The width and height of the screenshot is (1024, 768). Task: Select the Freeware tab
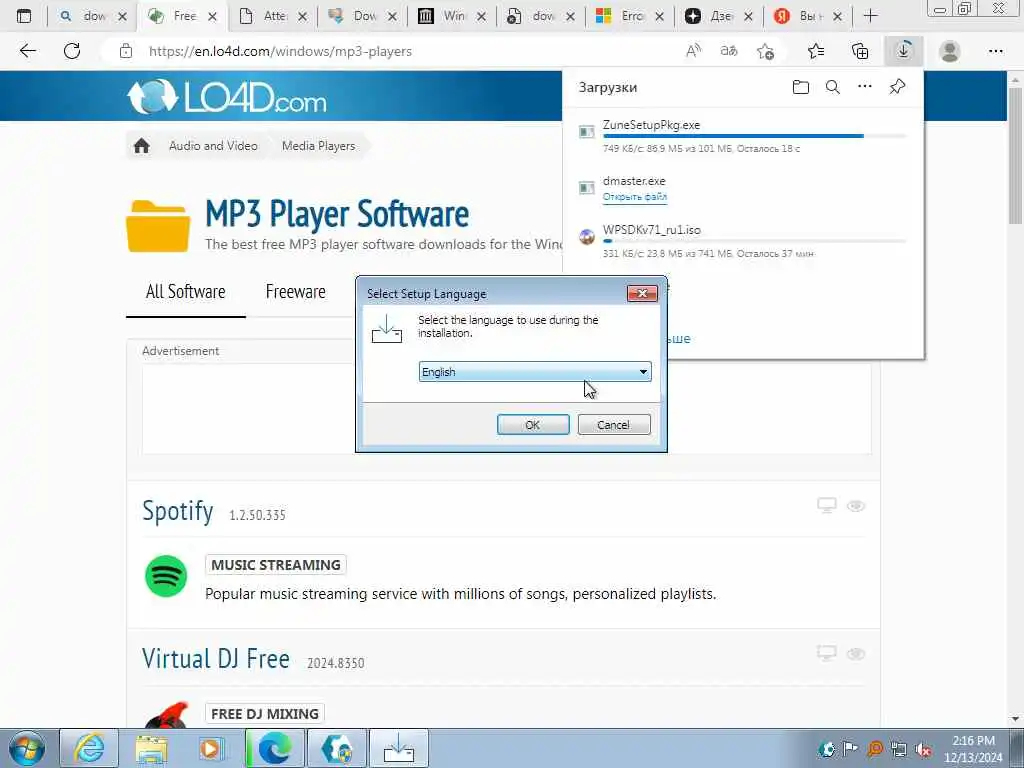tap(295, 292)
